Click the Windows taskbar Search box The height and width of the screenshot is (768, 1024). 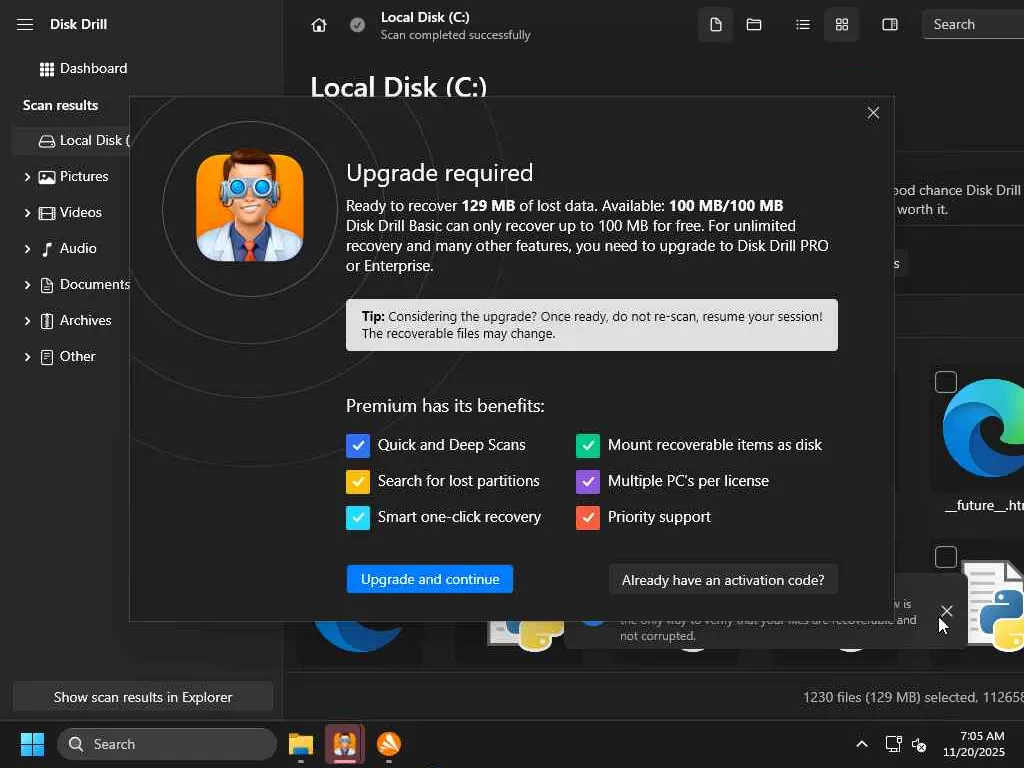tap(167, 744)
